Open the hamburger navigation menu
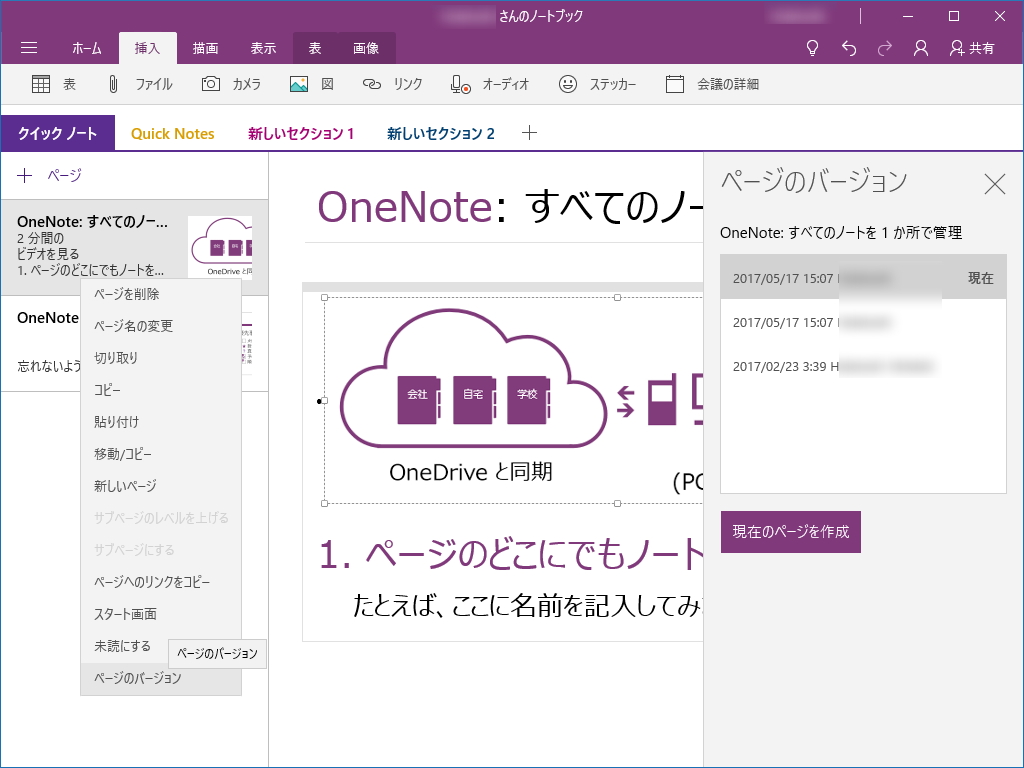 pyautogui.click(x=29, y=48)
